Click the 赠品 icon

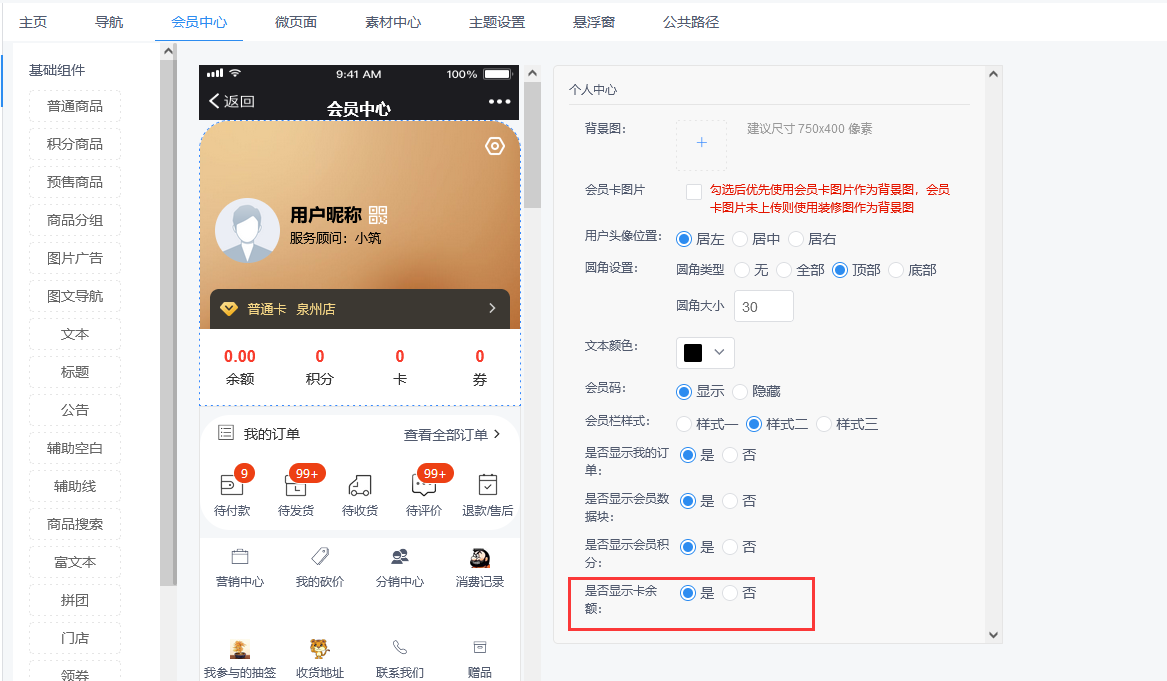coord(480,648)
